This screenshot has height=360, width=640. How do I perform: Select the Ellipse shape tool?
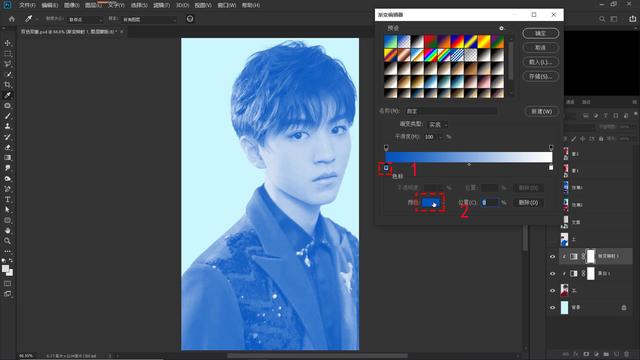pyautogui.click(x=7, y=220)
